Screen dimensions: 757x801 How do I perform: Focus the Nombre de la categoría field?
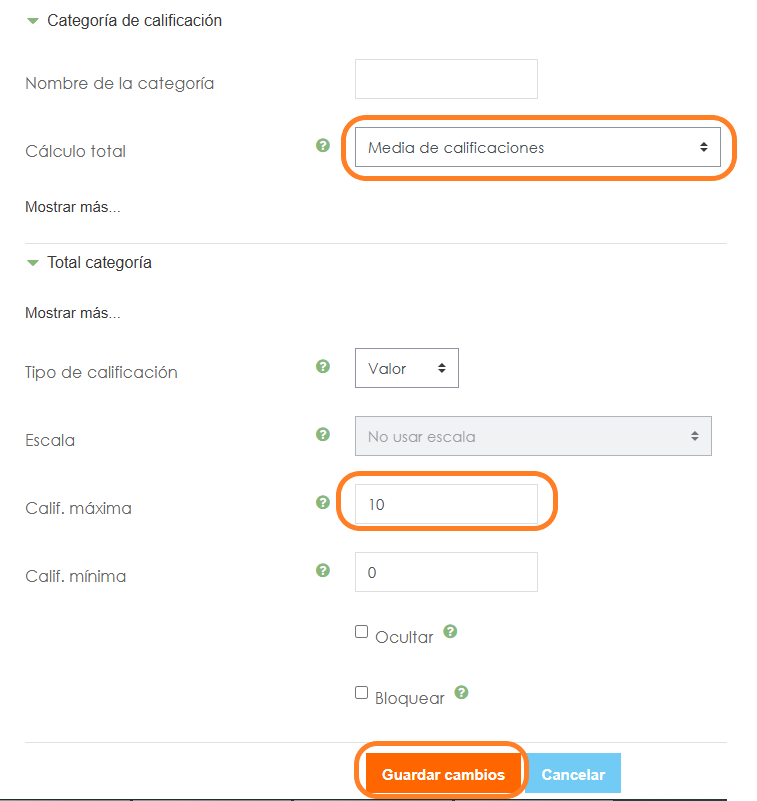click(x=446, y=80)
